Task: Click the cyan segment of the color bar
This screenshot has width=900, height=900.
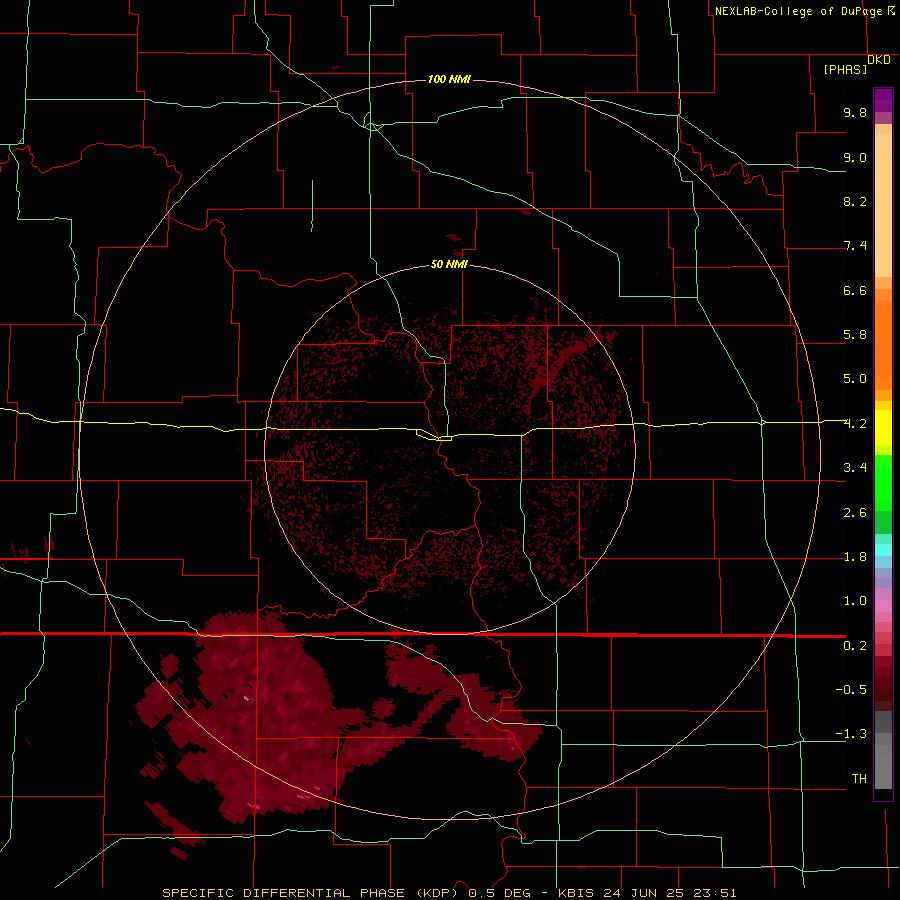Action: click(883, 550)
